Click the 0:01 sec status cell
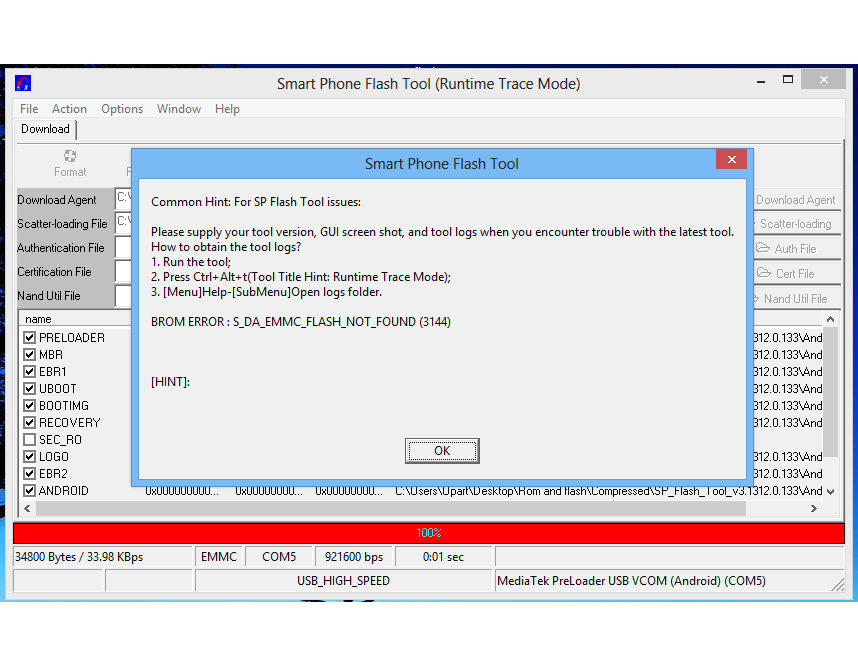858x658 pixels. point(443,557)
